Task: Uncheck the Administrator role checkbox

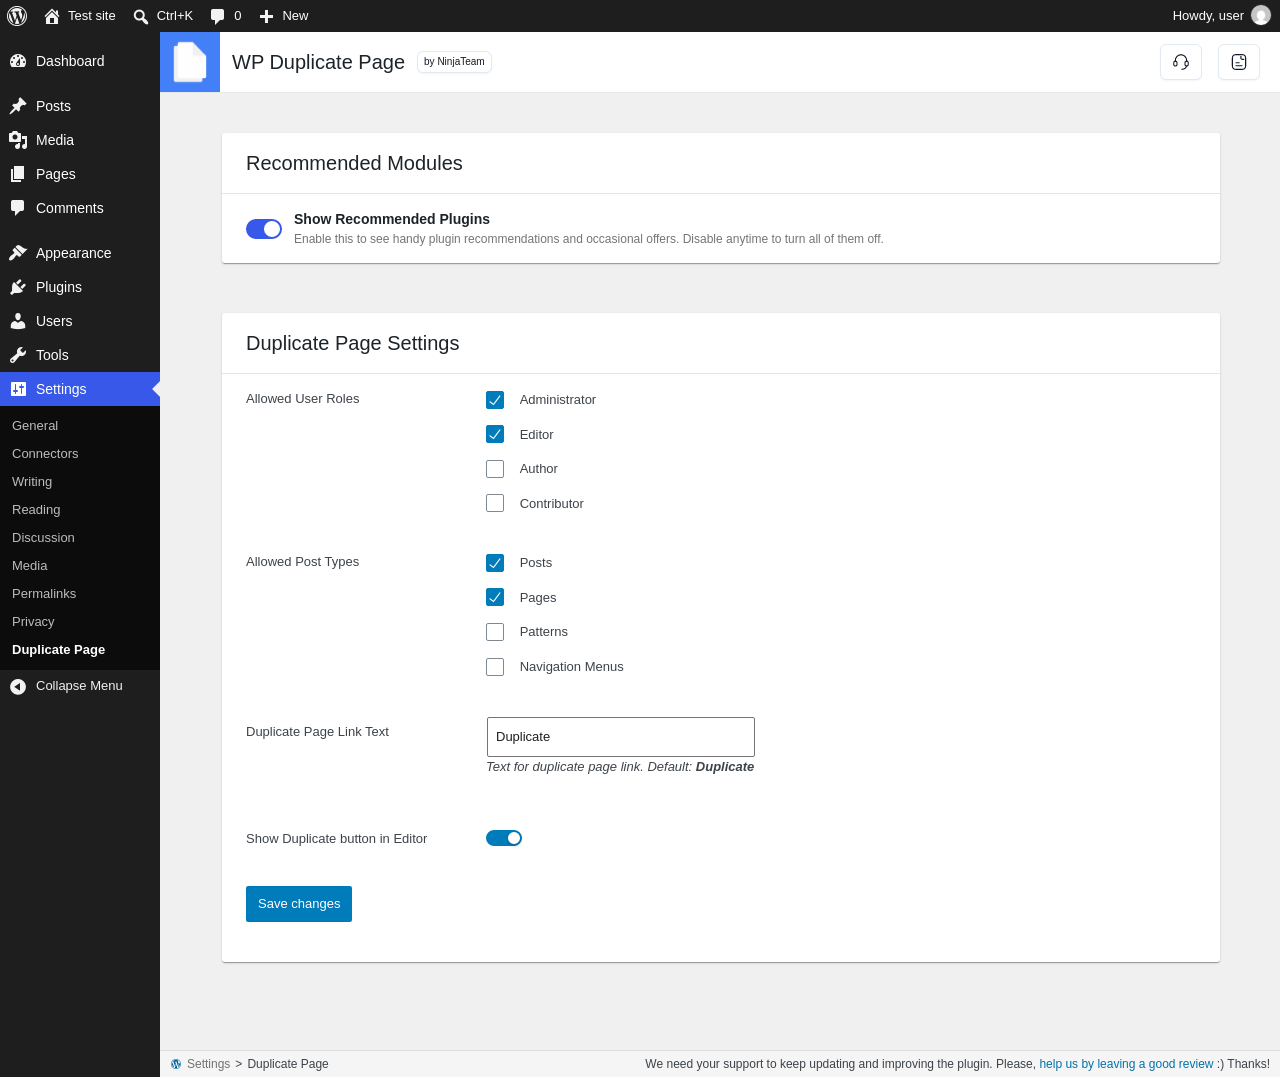Action: pos(495,400)
